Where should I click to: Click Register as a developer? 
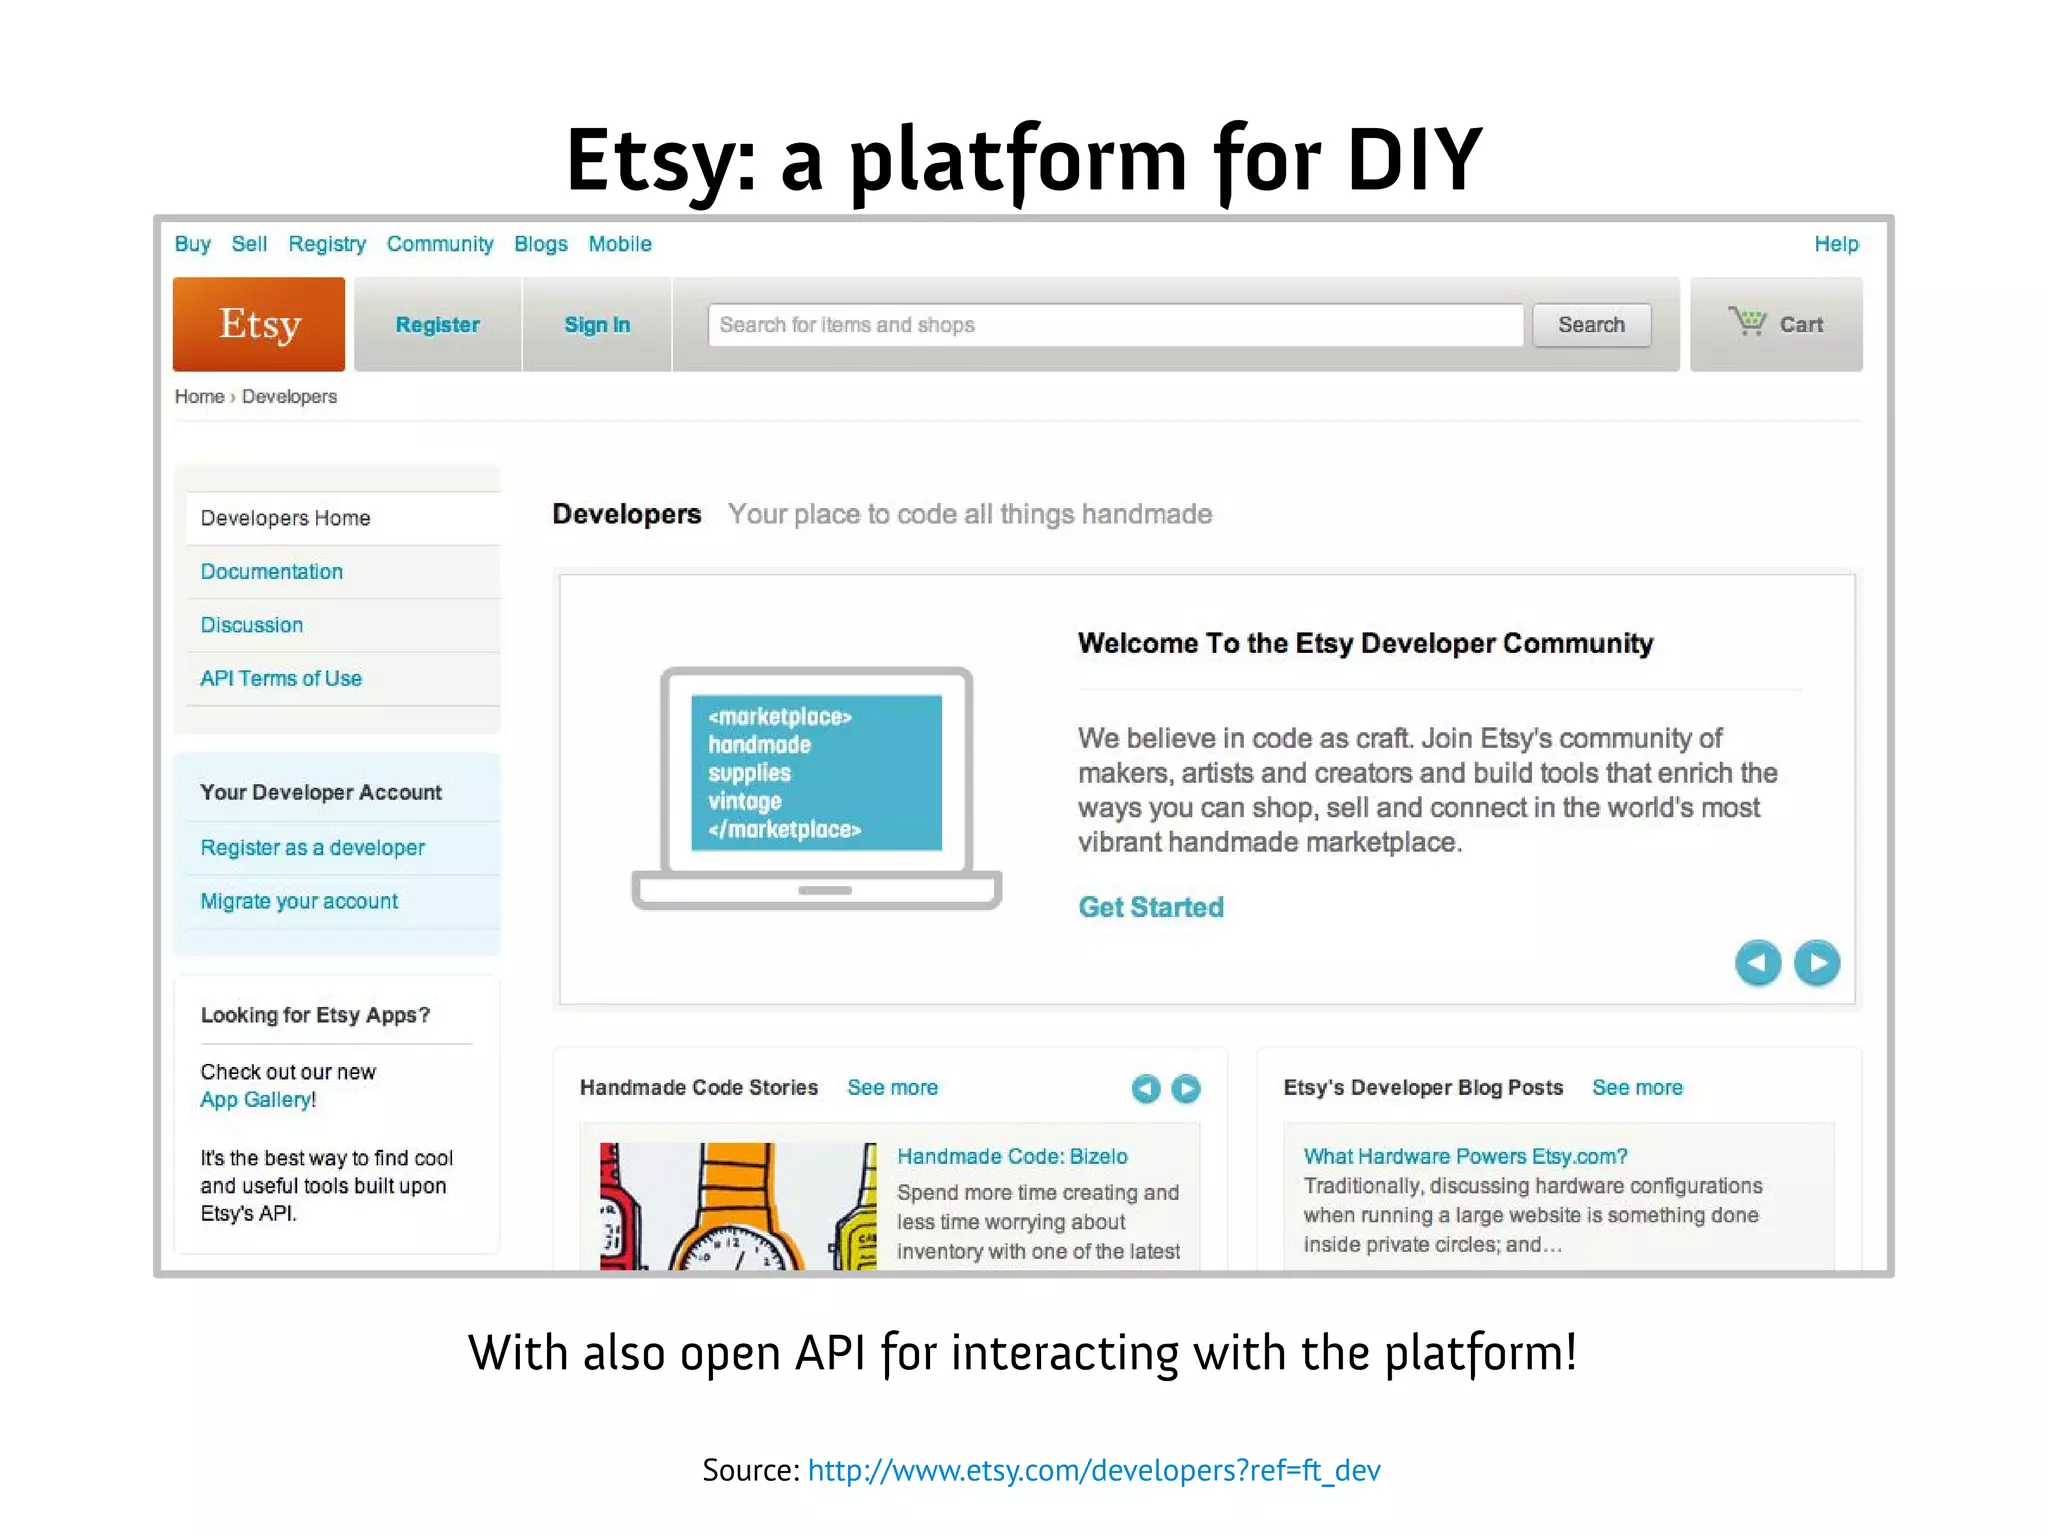click(313, 848)
